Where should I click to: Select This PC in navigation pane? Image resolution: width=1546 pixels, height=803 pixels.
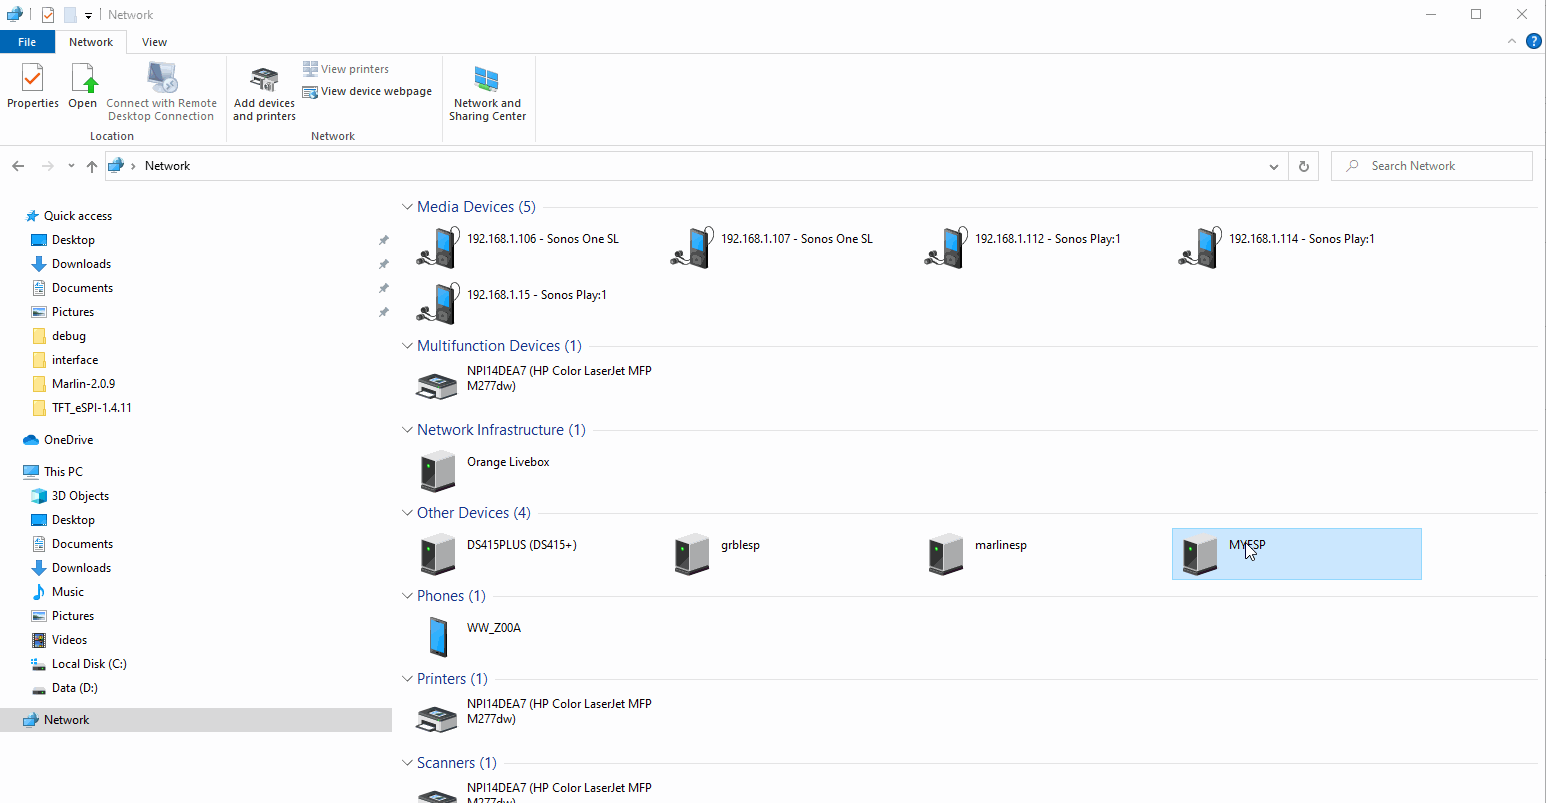(x=63, y=472)
